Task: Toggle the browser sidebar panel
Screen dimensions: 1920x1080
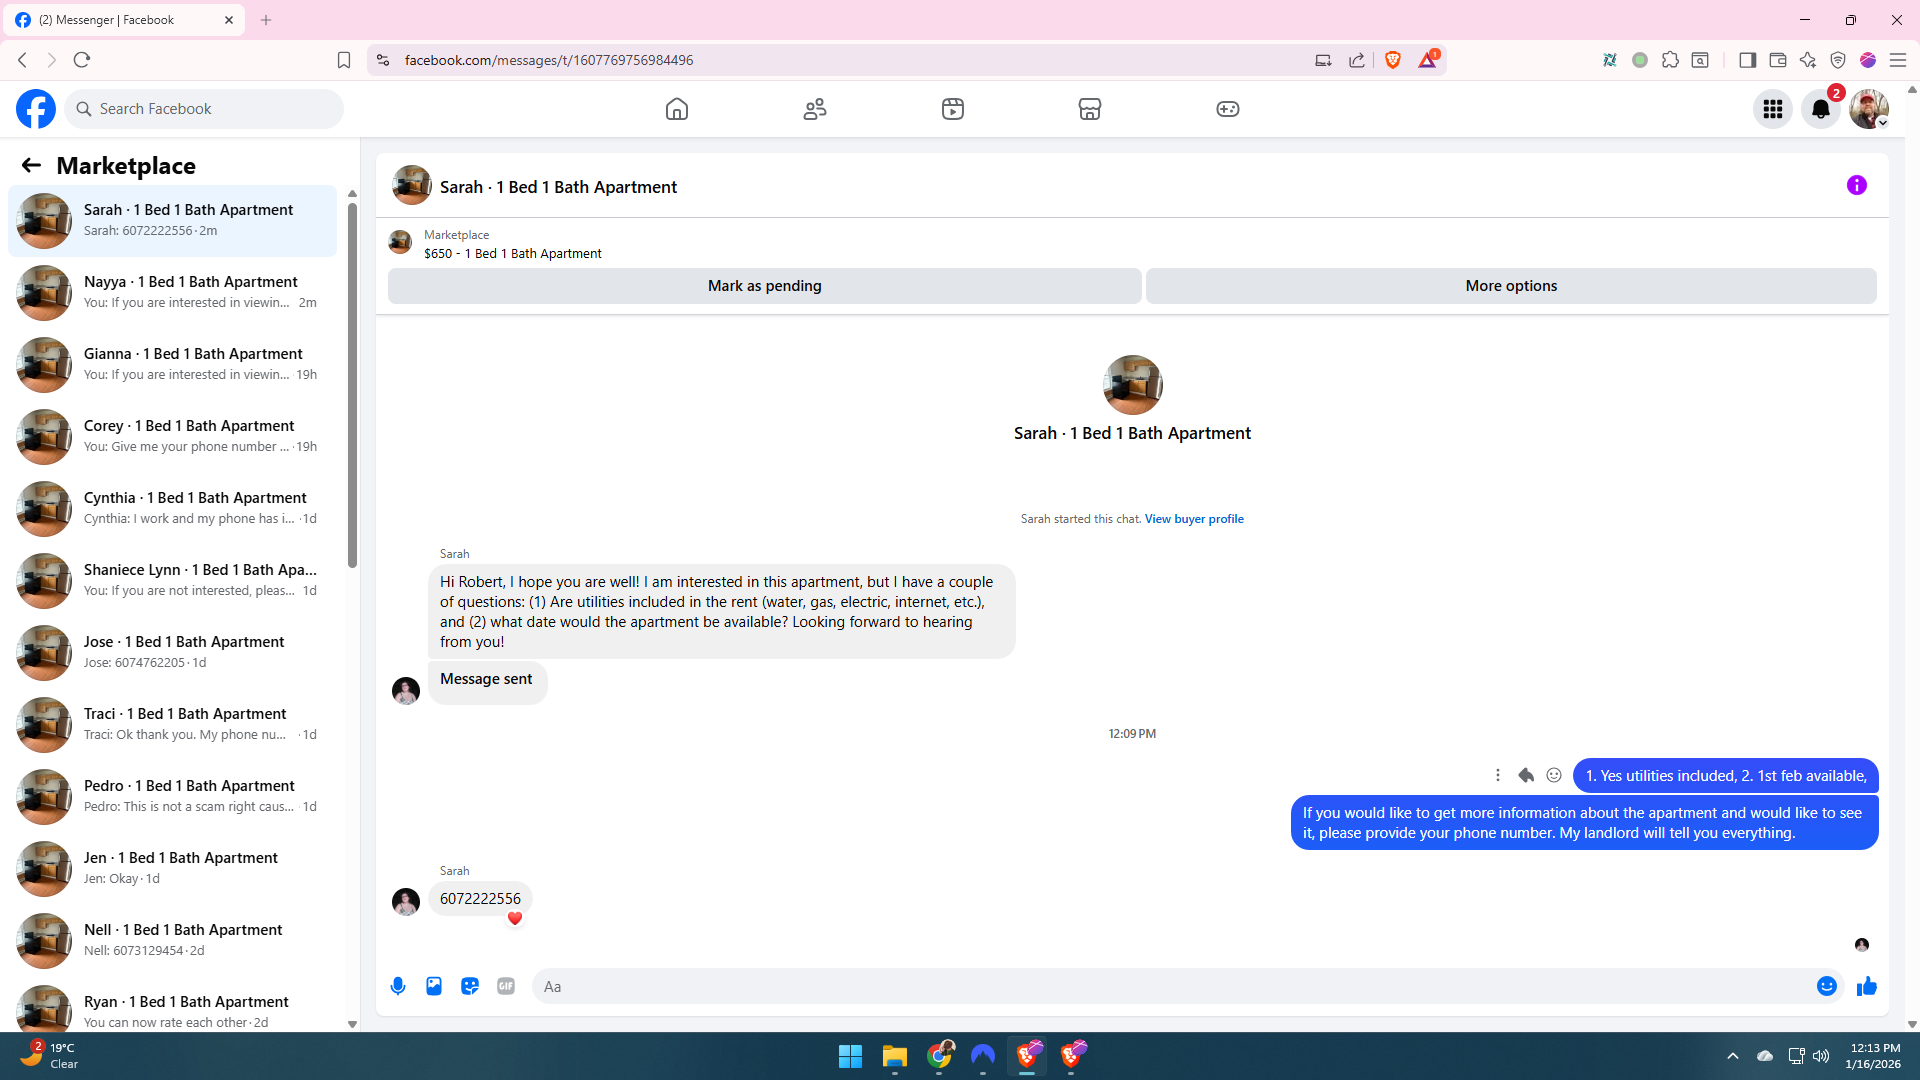Action: pos(1747,60)
